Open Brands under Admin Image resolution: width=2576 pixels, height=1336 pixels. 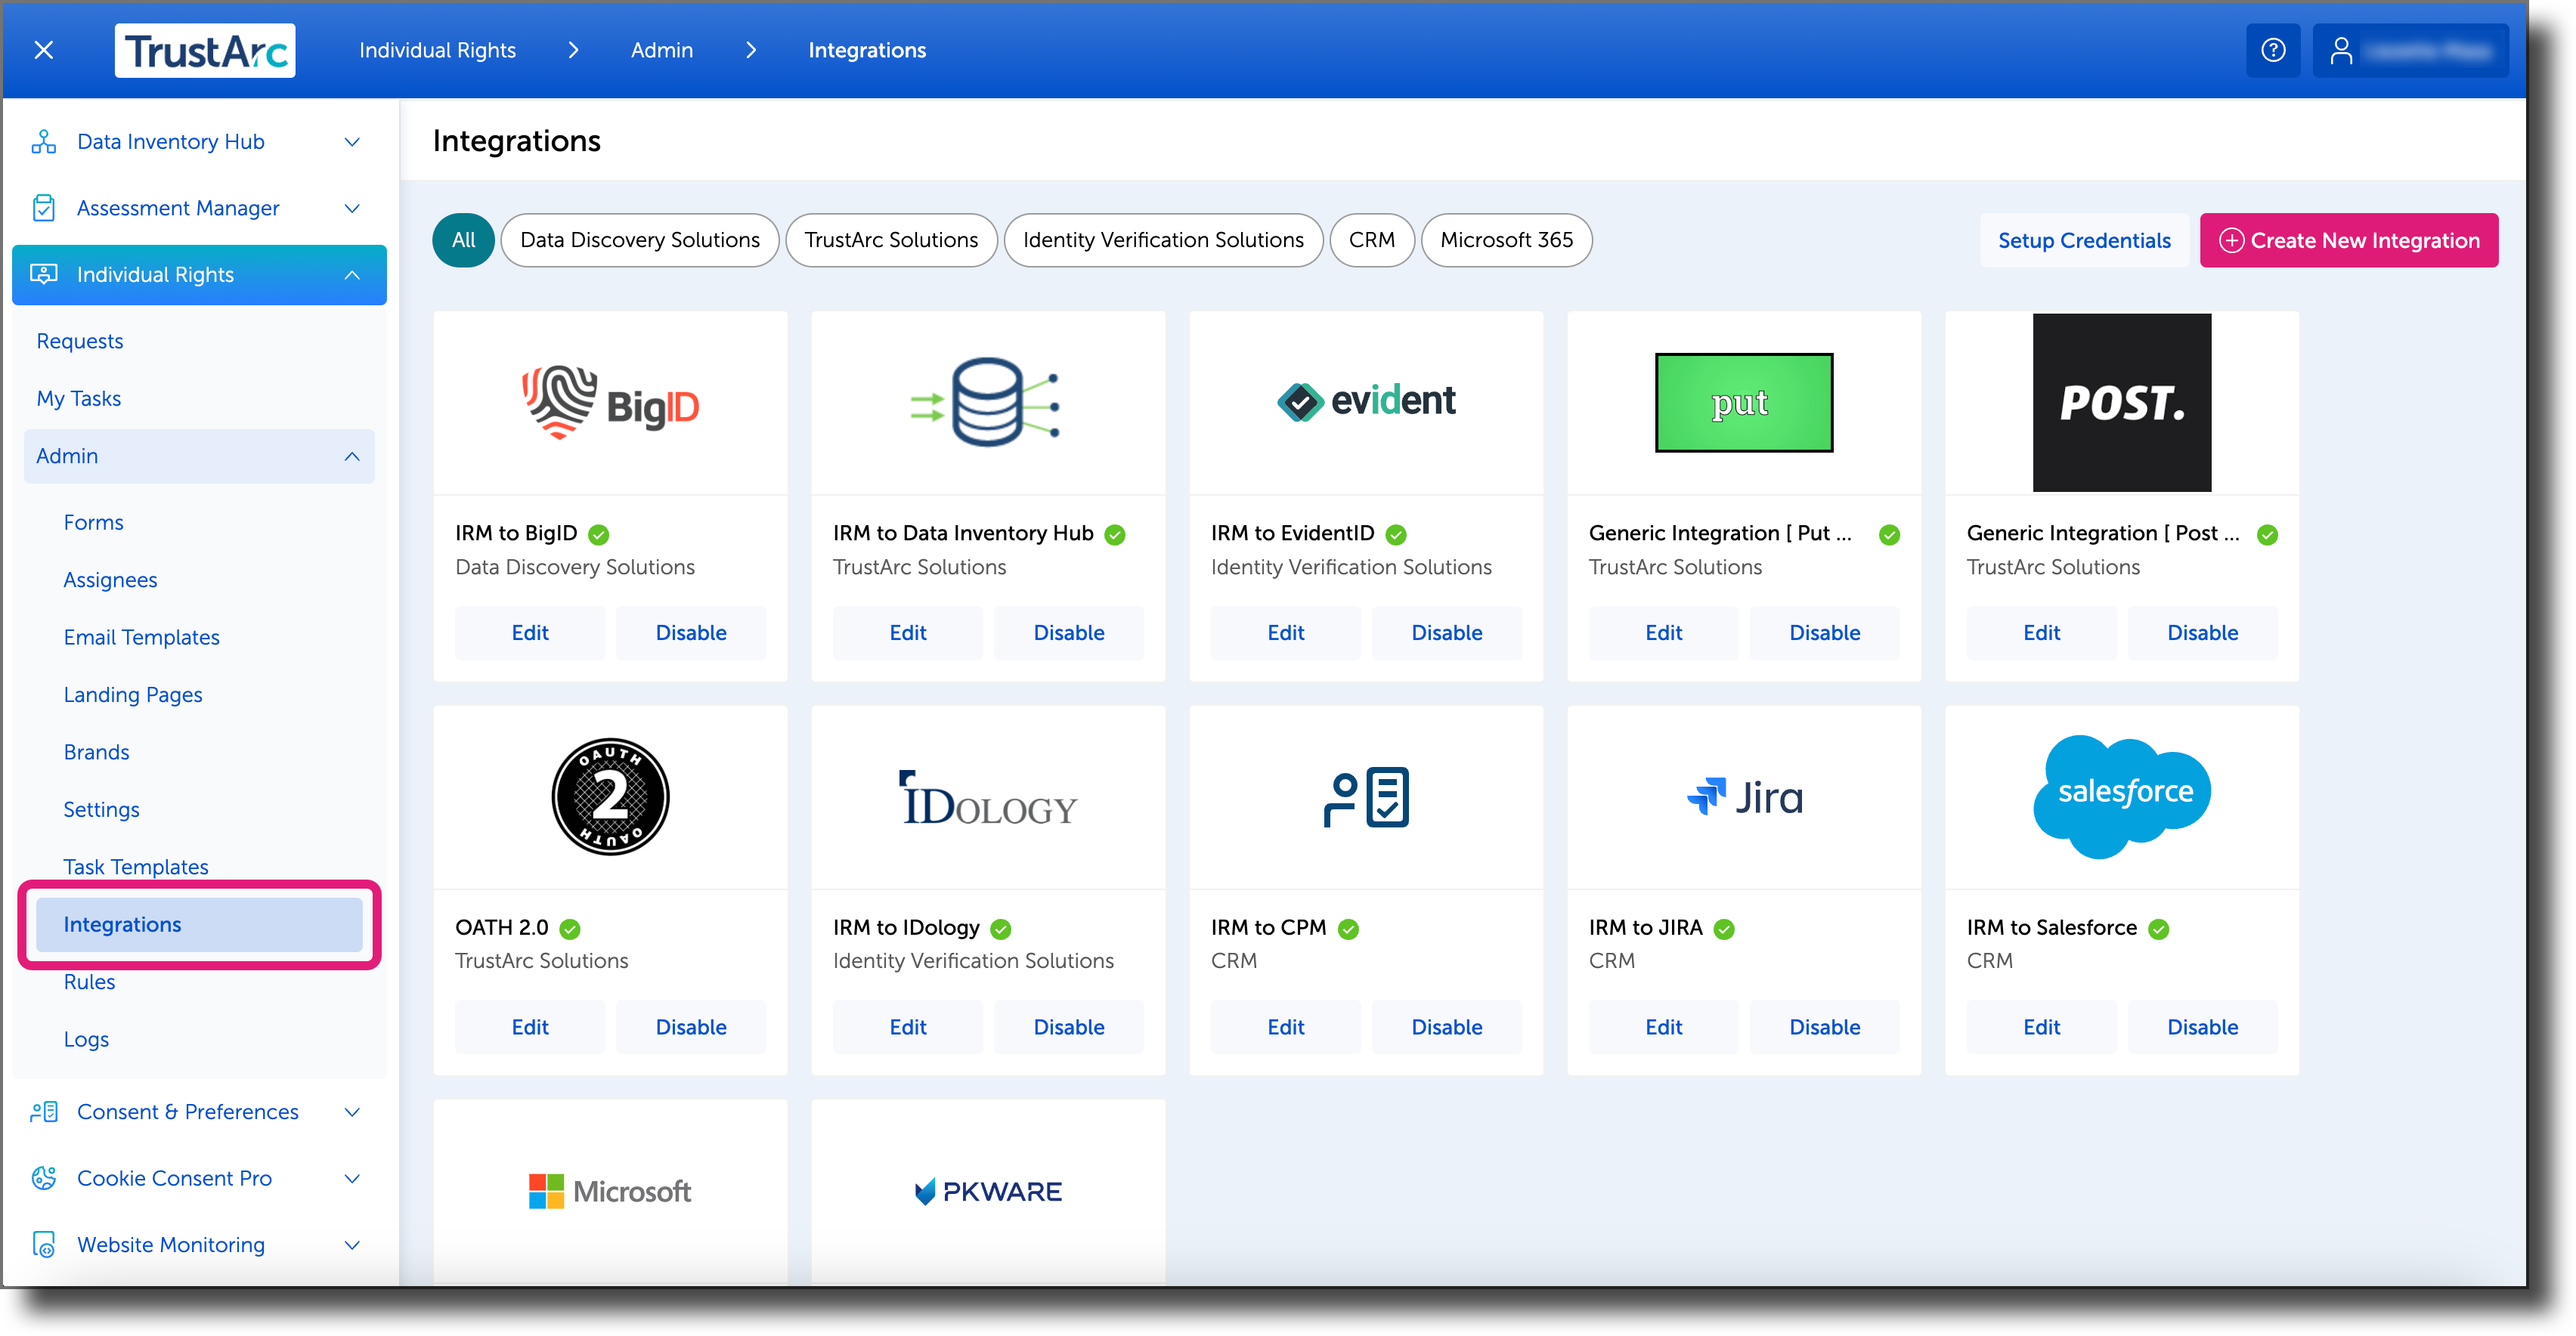96,752
